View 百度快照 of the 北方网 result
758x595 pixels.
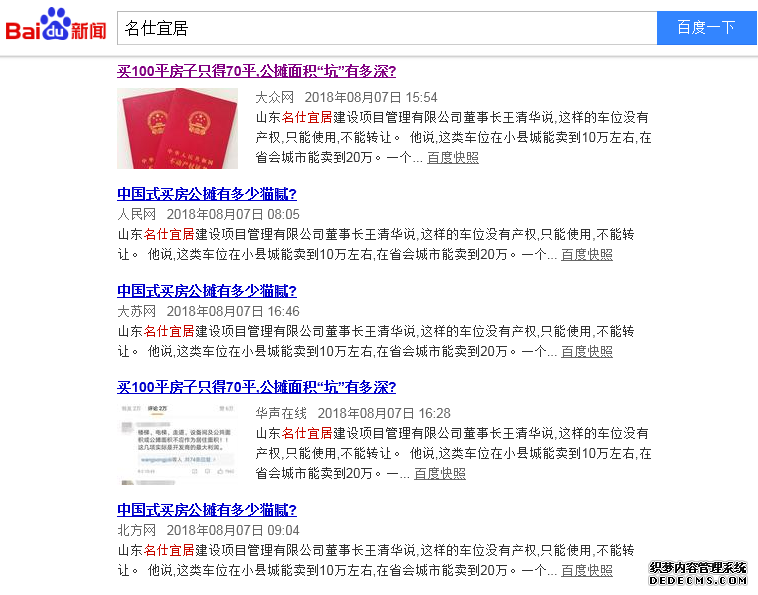[x=587, y=571]
